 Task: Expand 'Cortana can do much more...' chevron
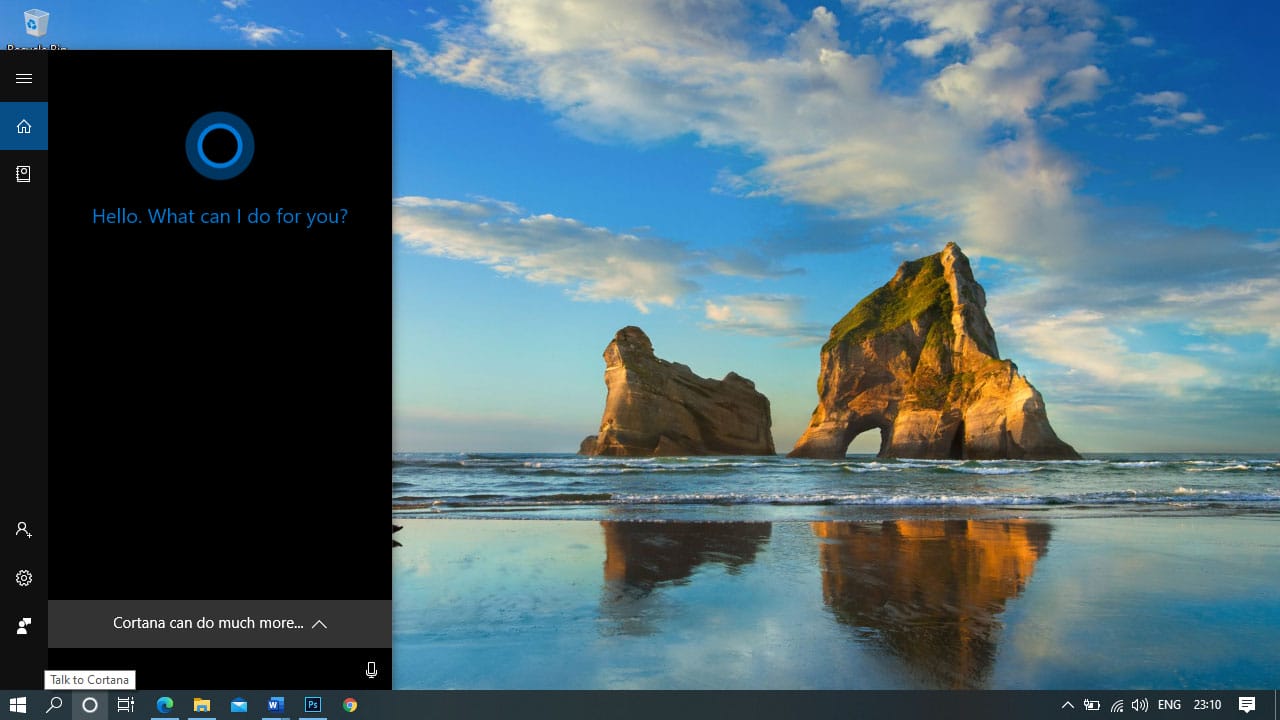tap(319, 624)
